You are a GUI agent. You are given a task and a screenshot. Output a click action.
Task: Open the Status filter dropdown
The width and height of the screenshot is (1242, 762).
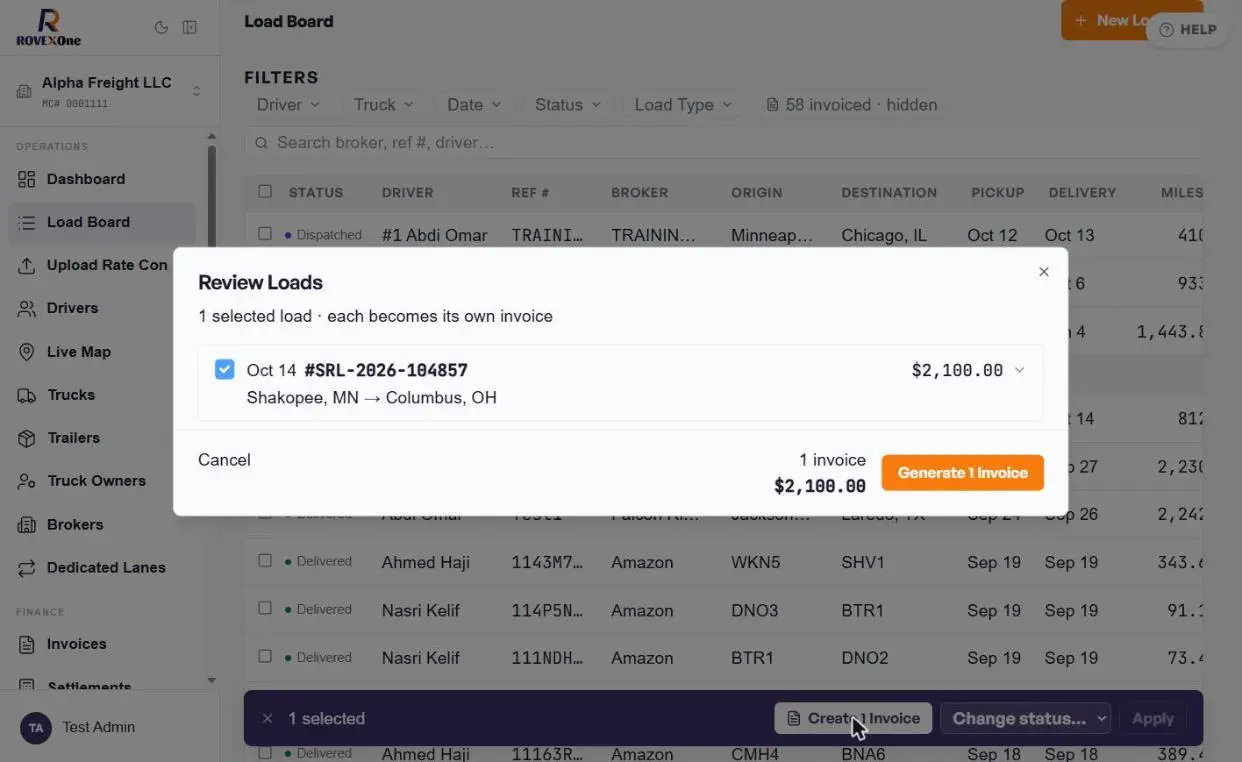point(568,105)
